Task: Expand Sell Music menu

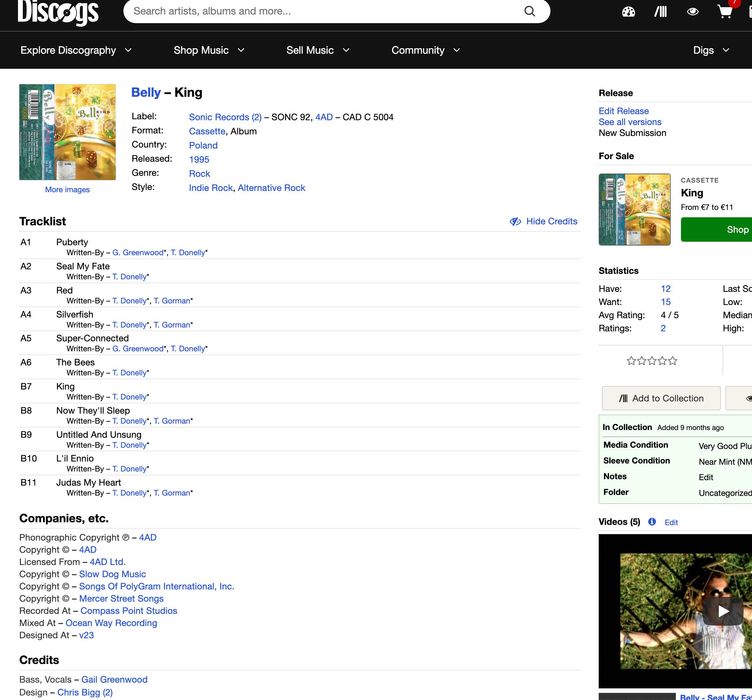Action: 318,50
